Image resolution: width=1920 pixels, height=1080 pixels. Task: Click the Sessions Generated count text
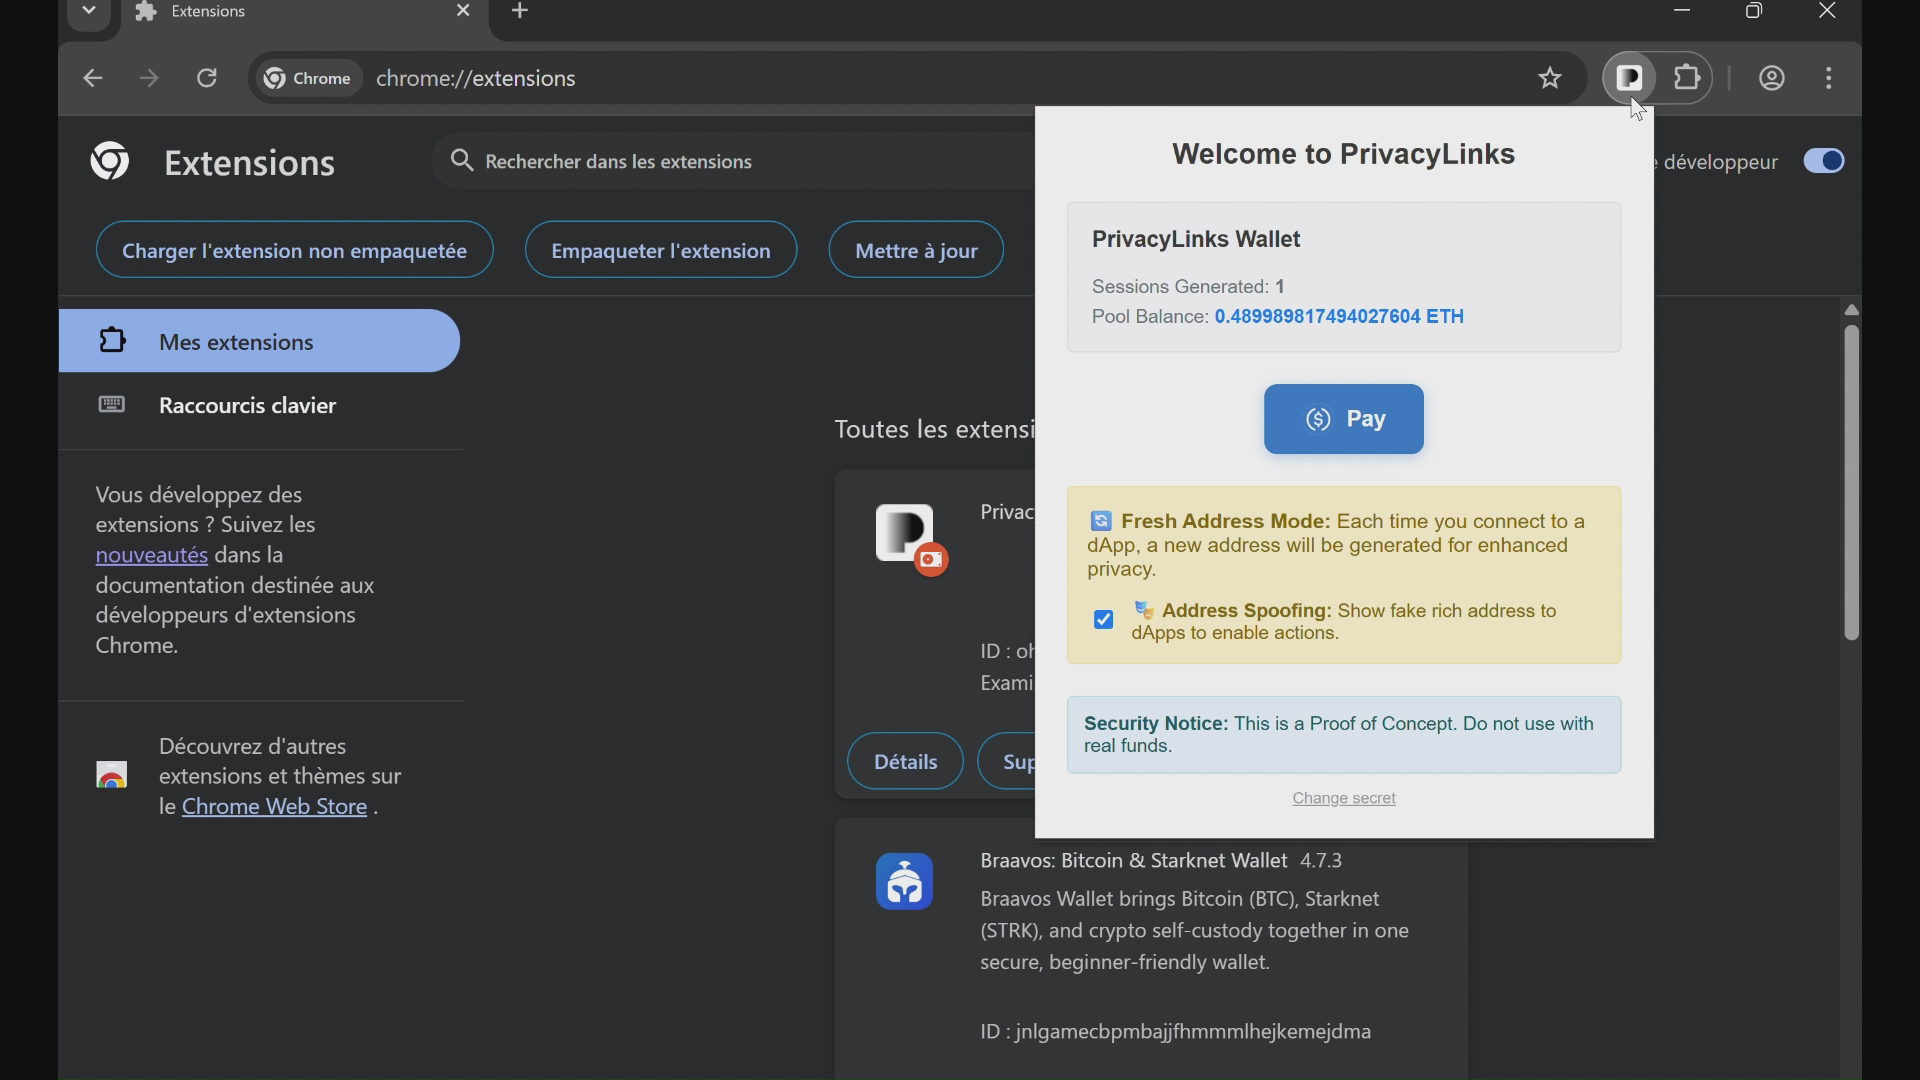click(1188, 287)
